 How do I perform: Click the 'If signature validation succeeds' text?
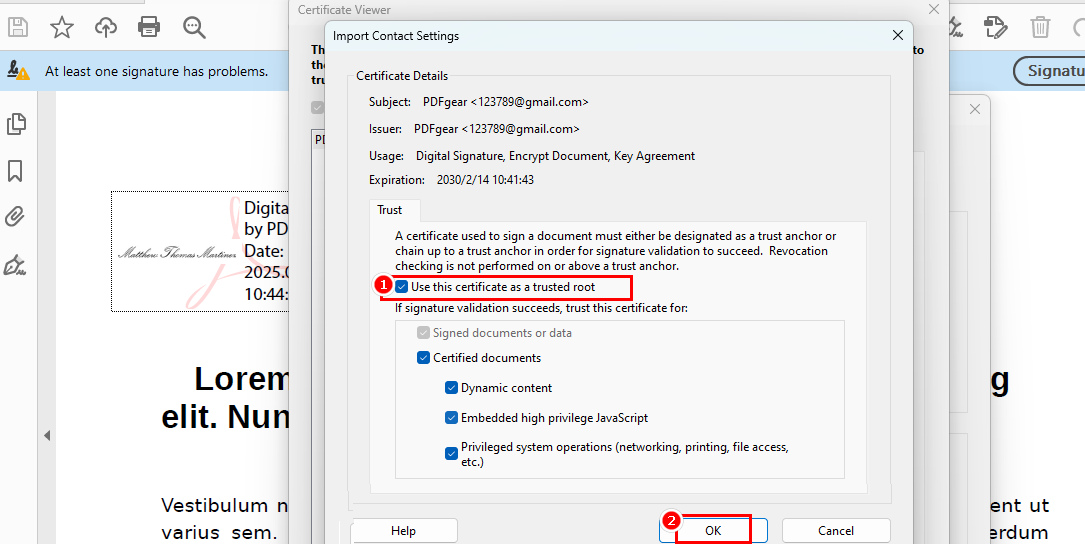coord(542,307)
